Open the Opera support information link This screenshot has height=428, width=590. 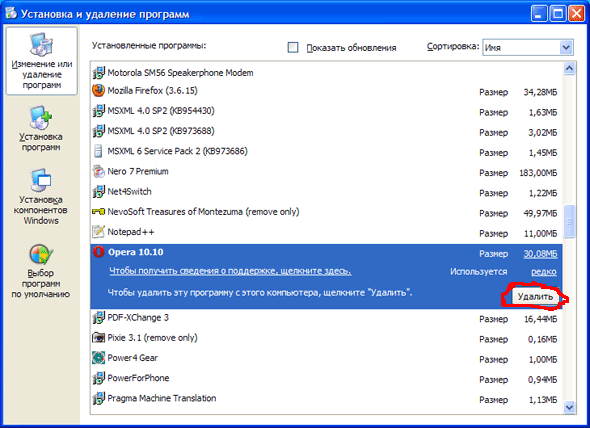click(230, 271)
